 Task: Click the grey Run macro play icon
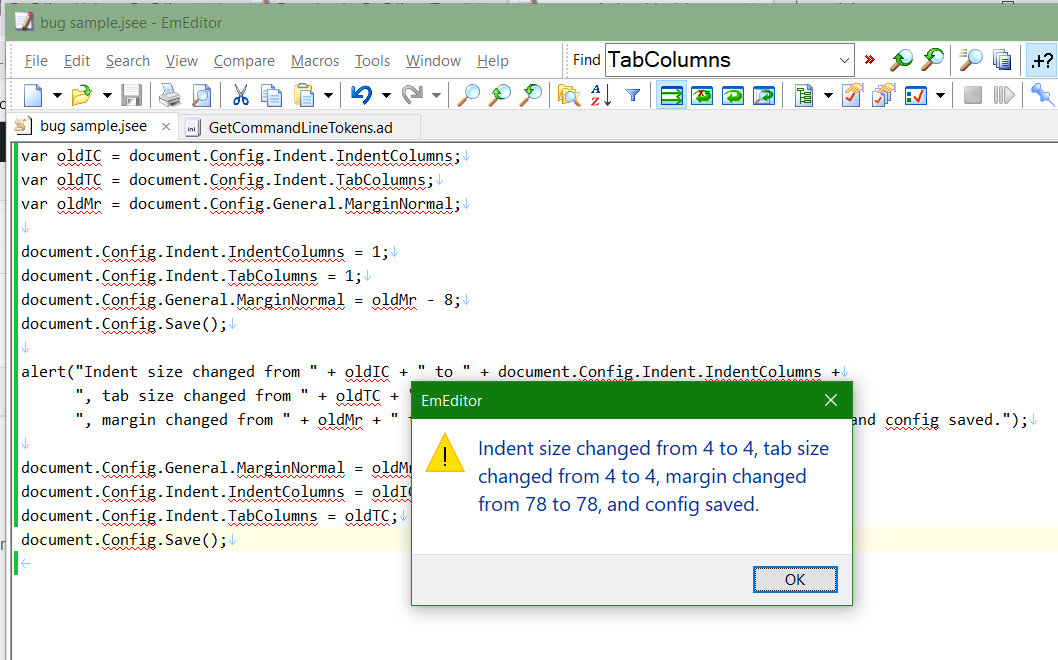point(1004,95)
